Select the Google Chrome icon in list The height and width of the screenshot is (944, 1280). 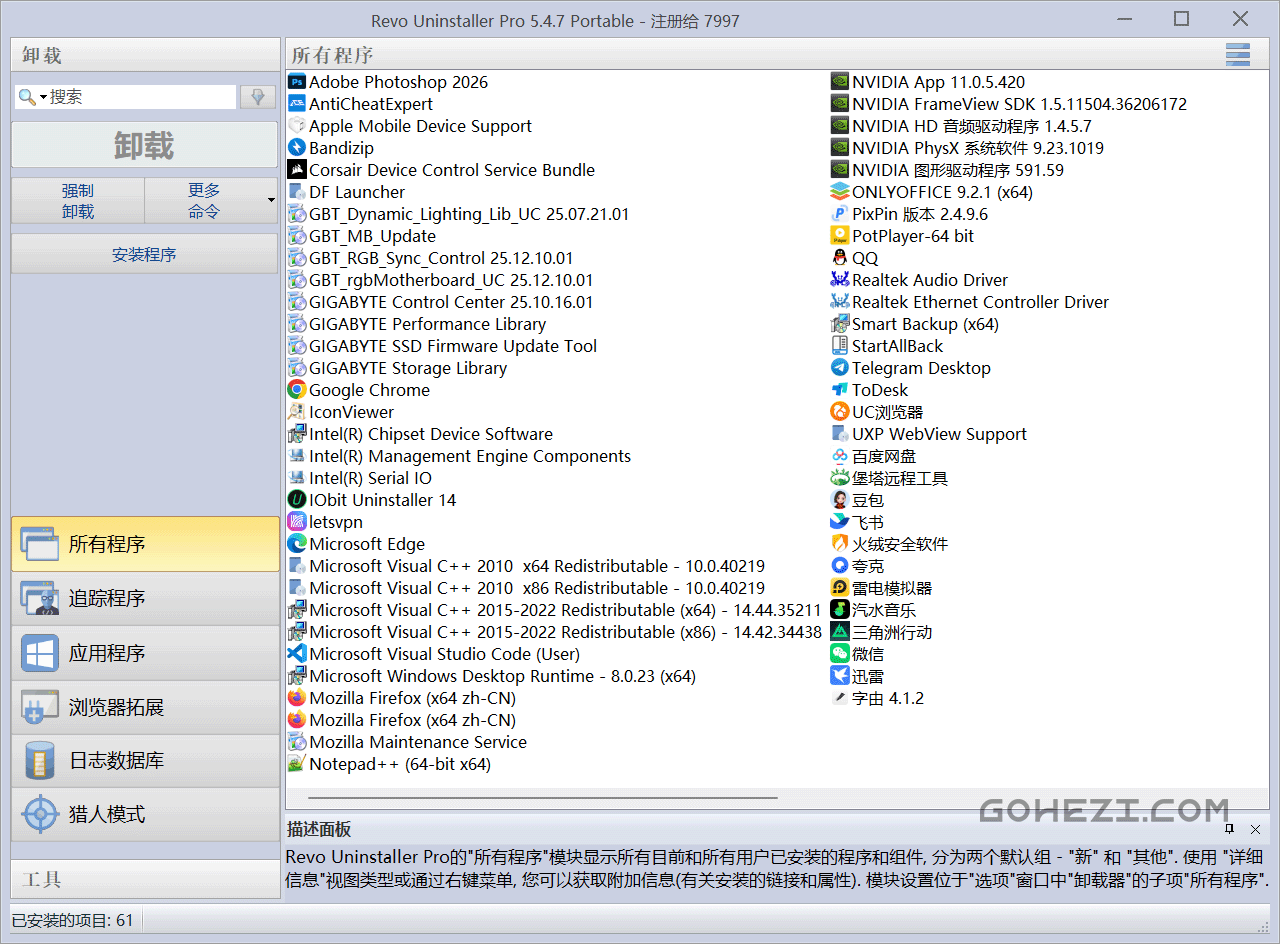point(297,390)
